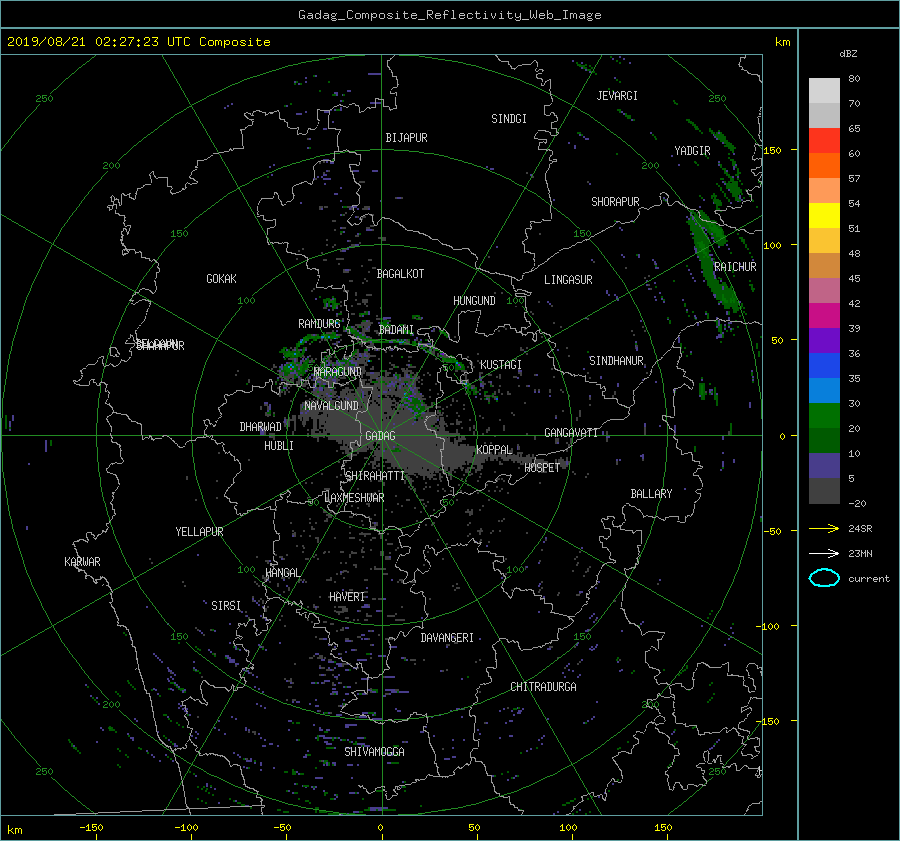Screen dimensions: 900x841
Task: Select the KARWAR city label
Action: click(x=82, y=562)
